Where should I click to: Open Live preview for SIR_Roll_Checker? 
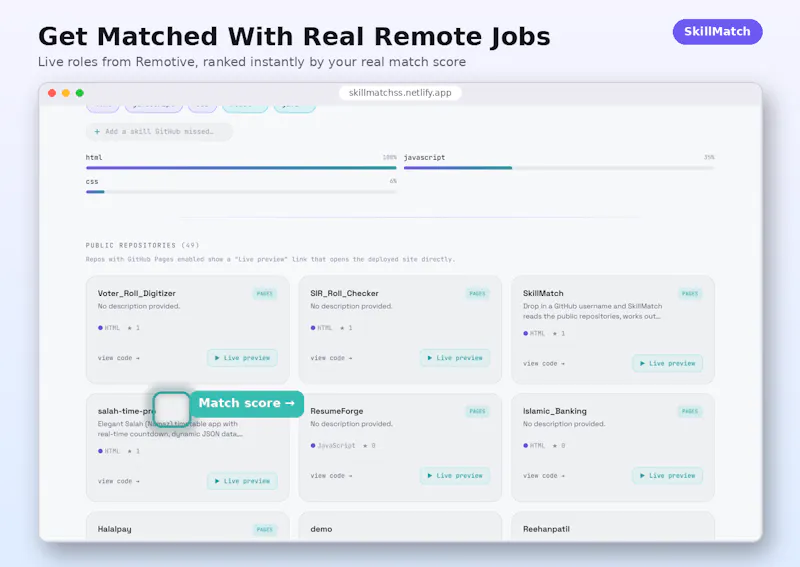point(455,358)
